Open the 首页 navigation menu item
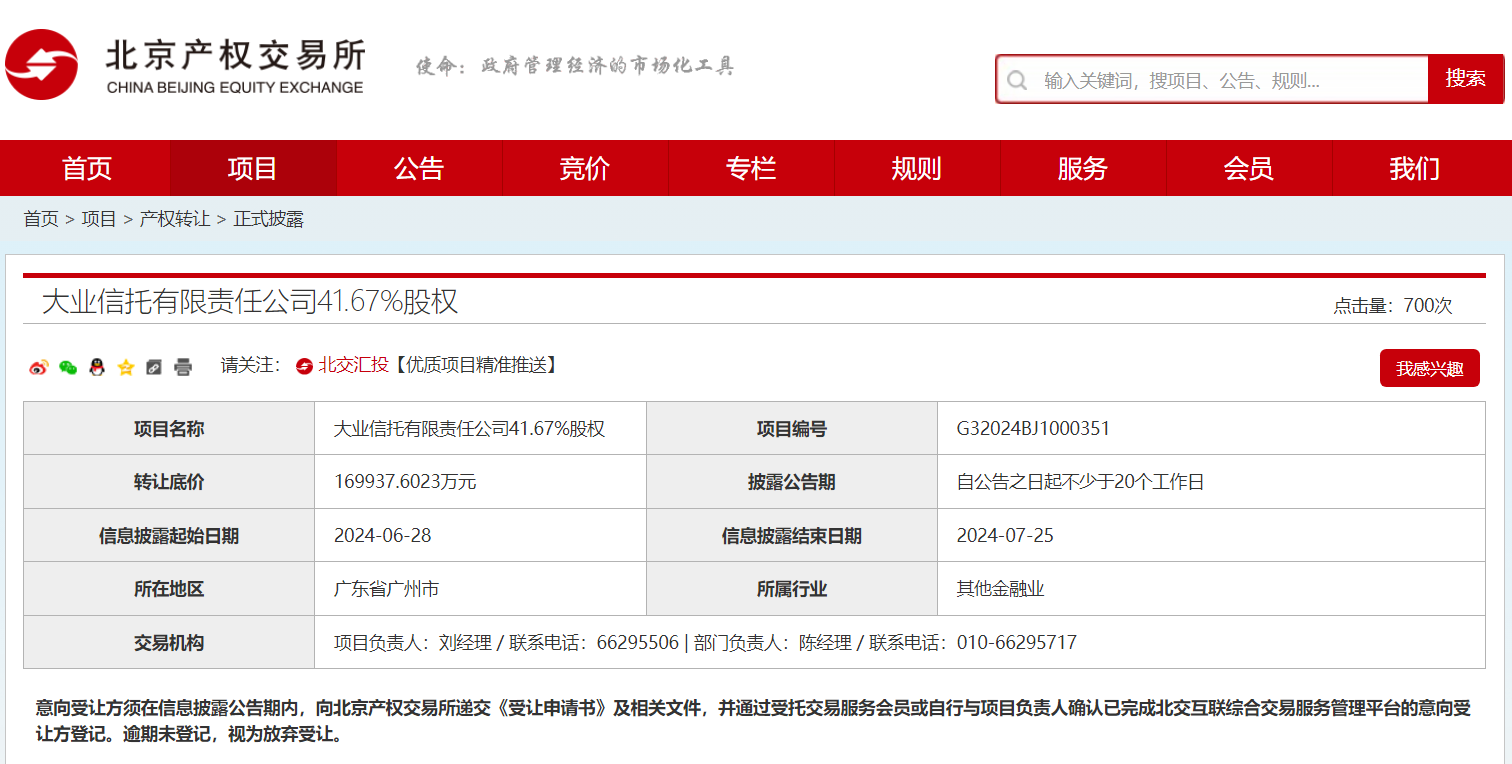This screenshot has width=1512, height=764. pos(87,168)
